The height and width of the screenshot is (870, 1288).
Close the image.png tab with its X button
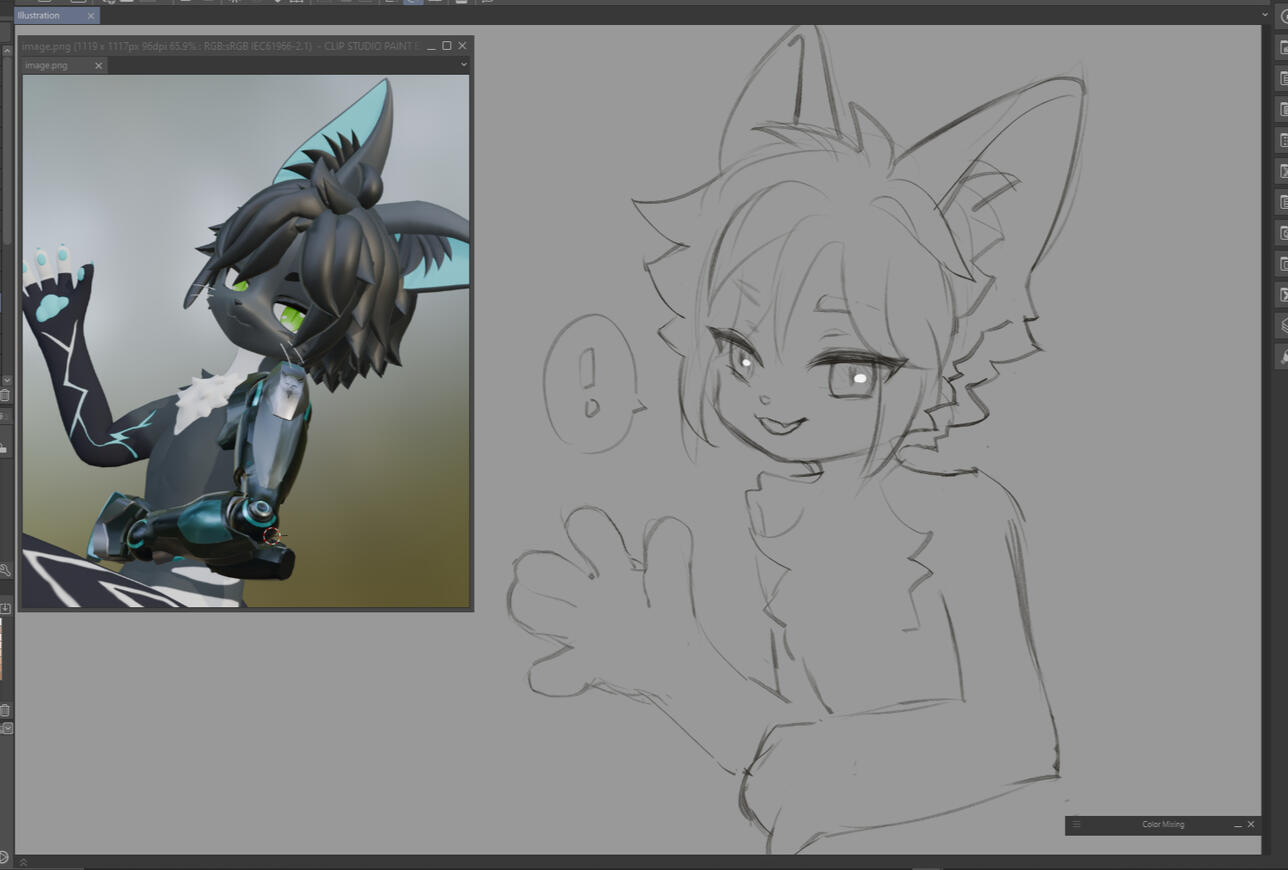pyautogui.click(x=97, y=65)
